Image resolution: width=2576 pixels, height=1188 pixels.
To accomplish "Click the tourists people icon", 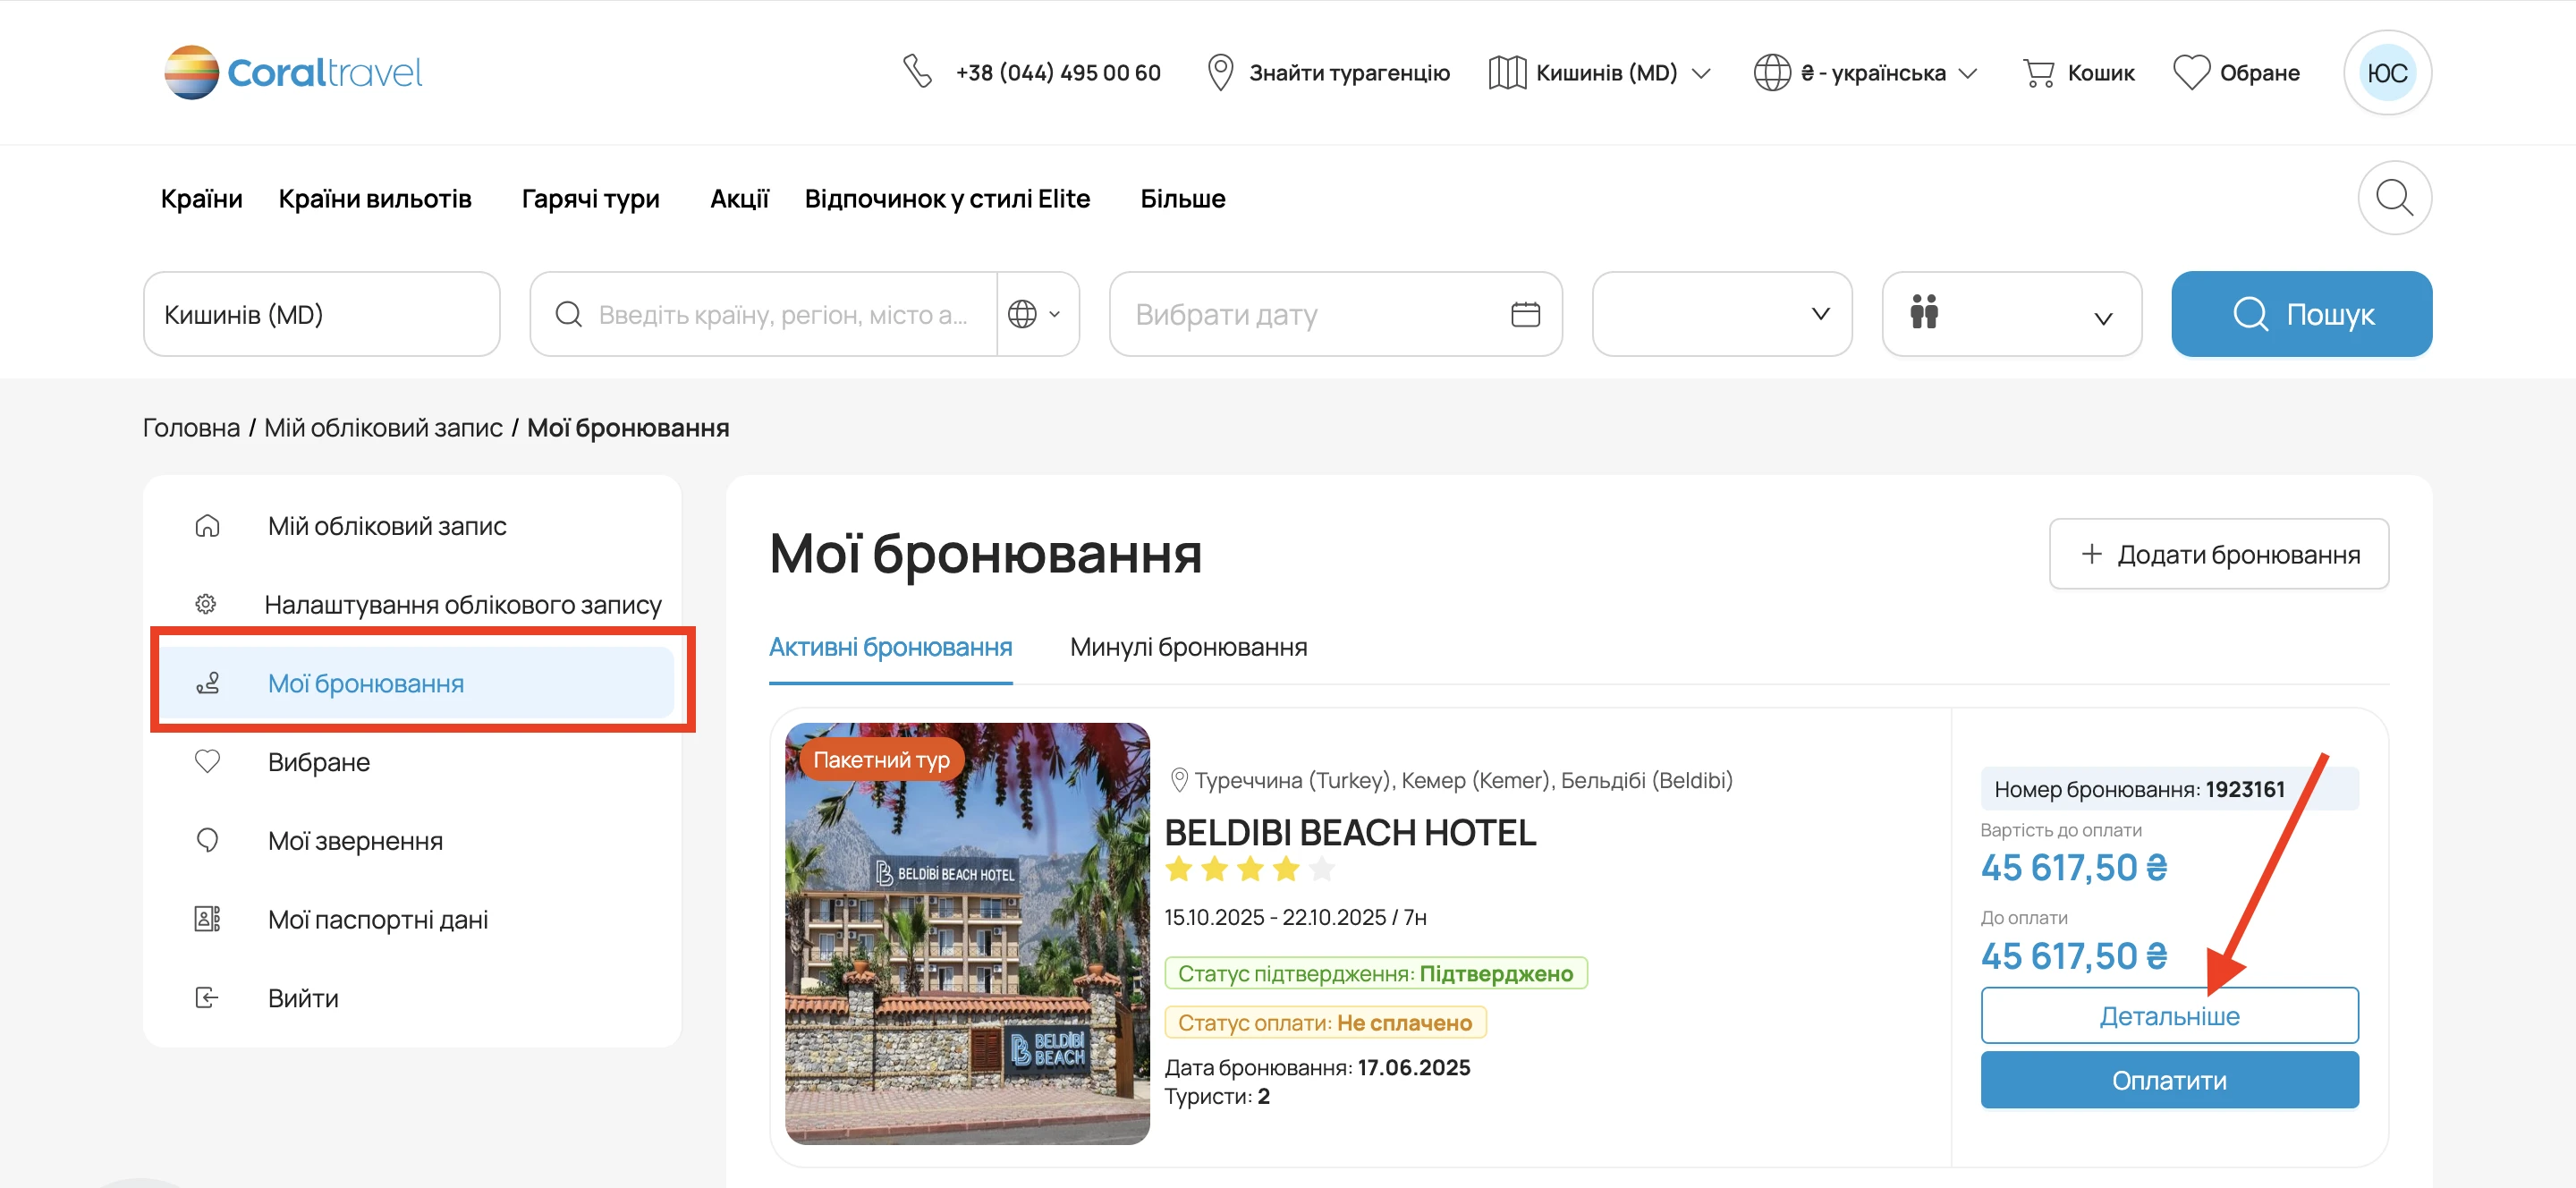I will pyautogui.click(x=1924, y=312).
